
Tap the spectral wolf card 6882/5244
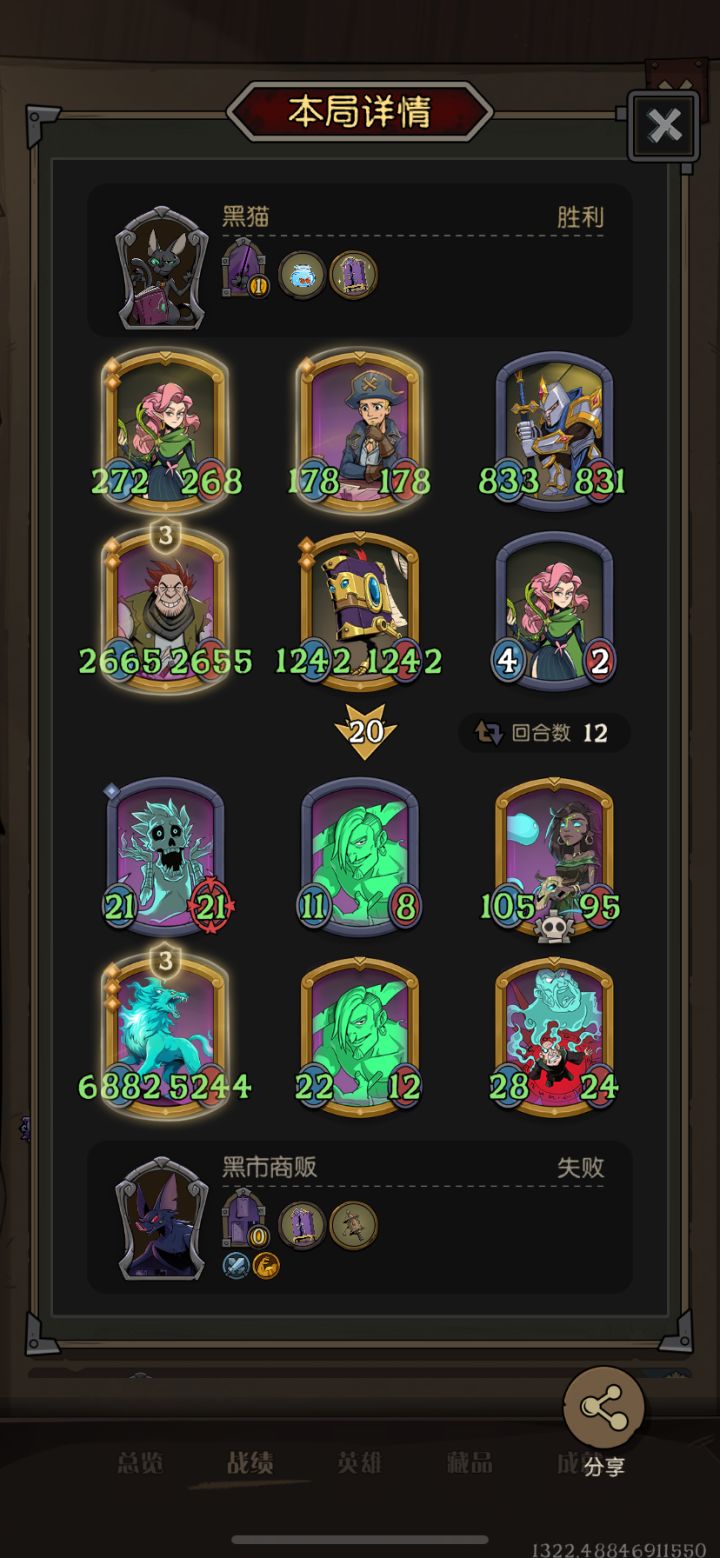coord(165,1033)
